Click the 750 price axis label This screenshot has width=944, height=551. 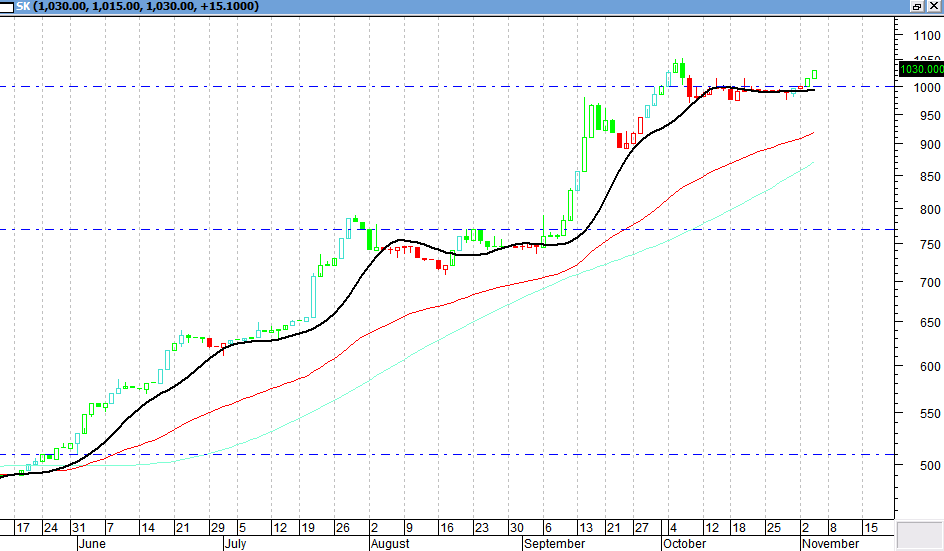point(930,245)
